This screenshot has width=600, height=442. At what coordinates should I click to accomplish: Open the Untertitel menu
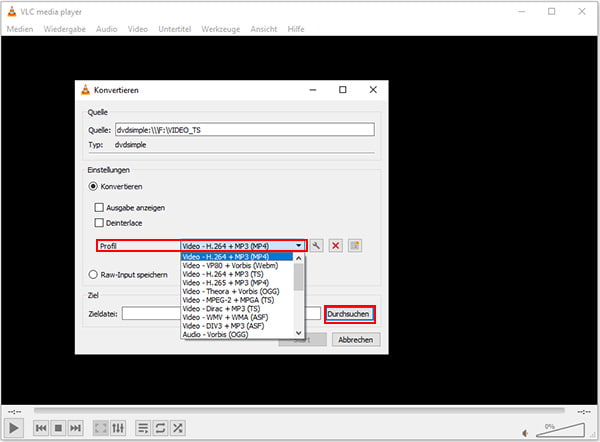pyautogui.click(x=174, y=29)
